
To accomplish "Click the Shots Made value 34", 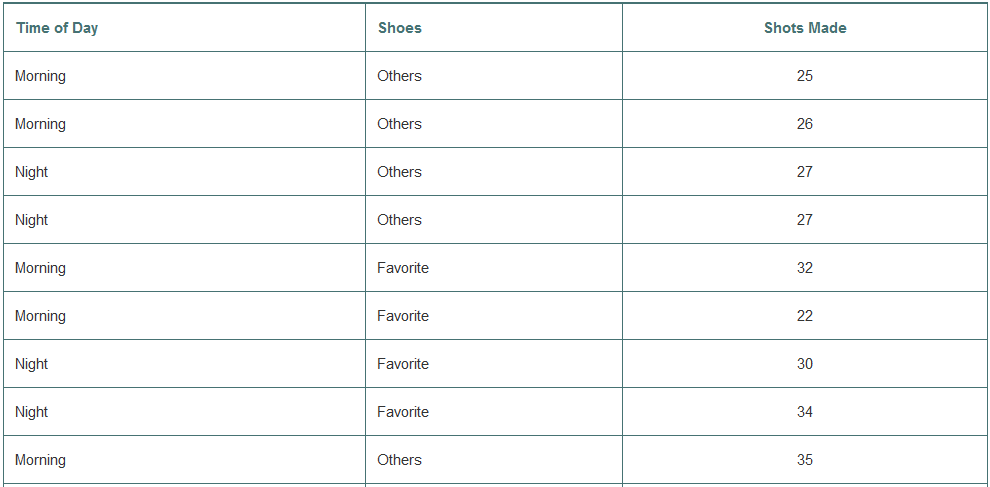I will (805, 412).
